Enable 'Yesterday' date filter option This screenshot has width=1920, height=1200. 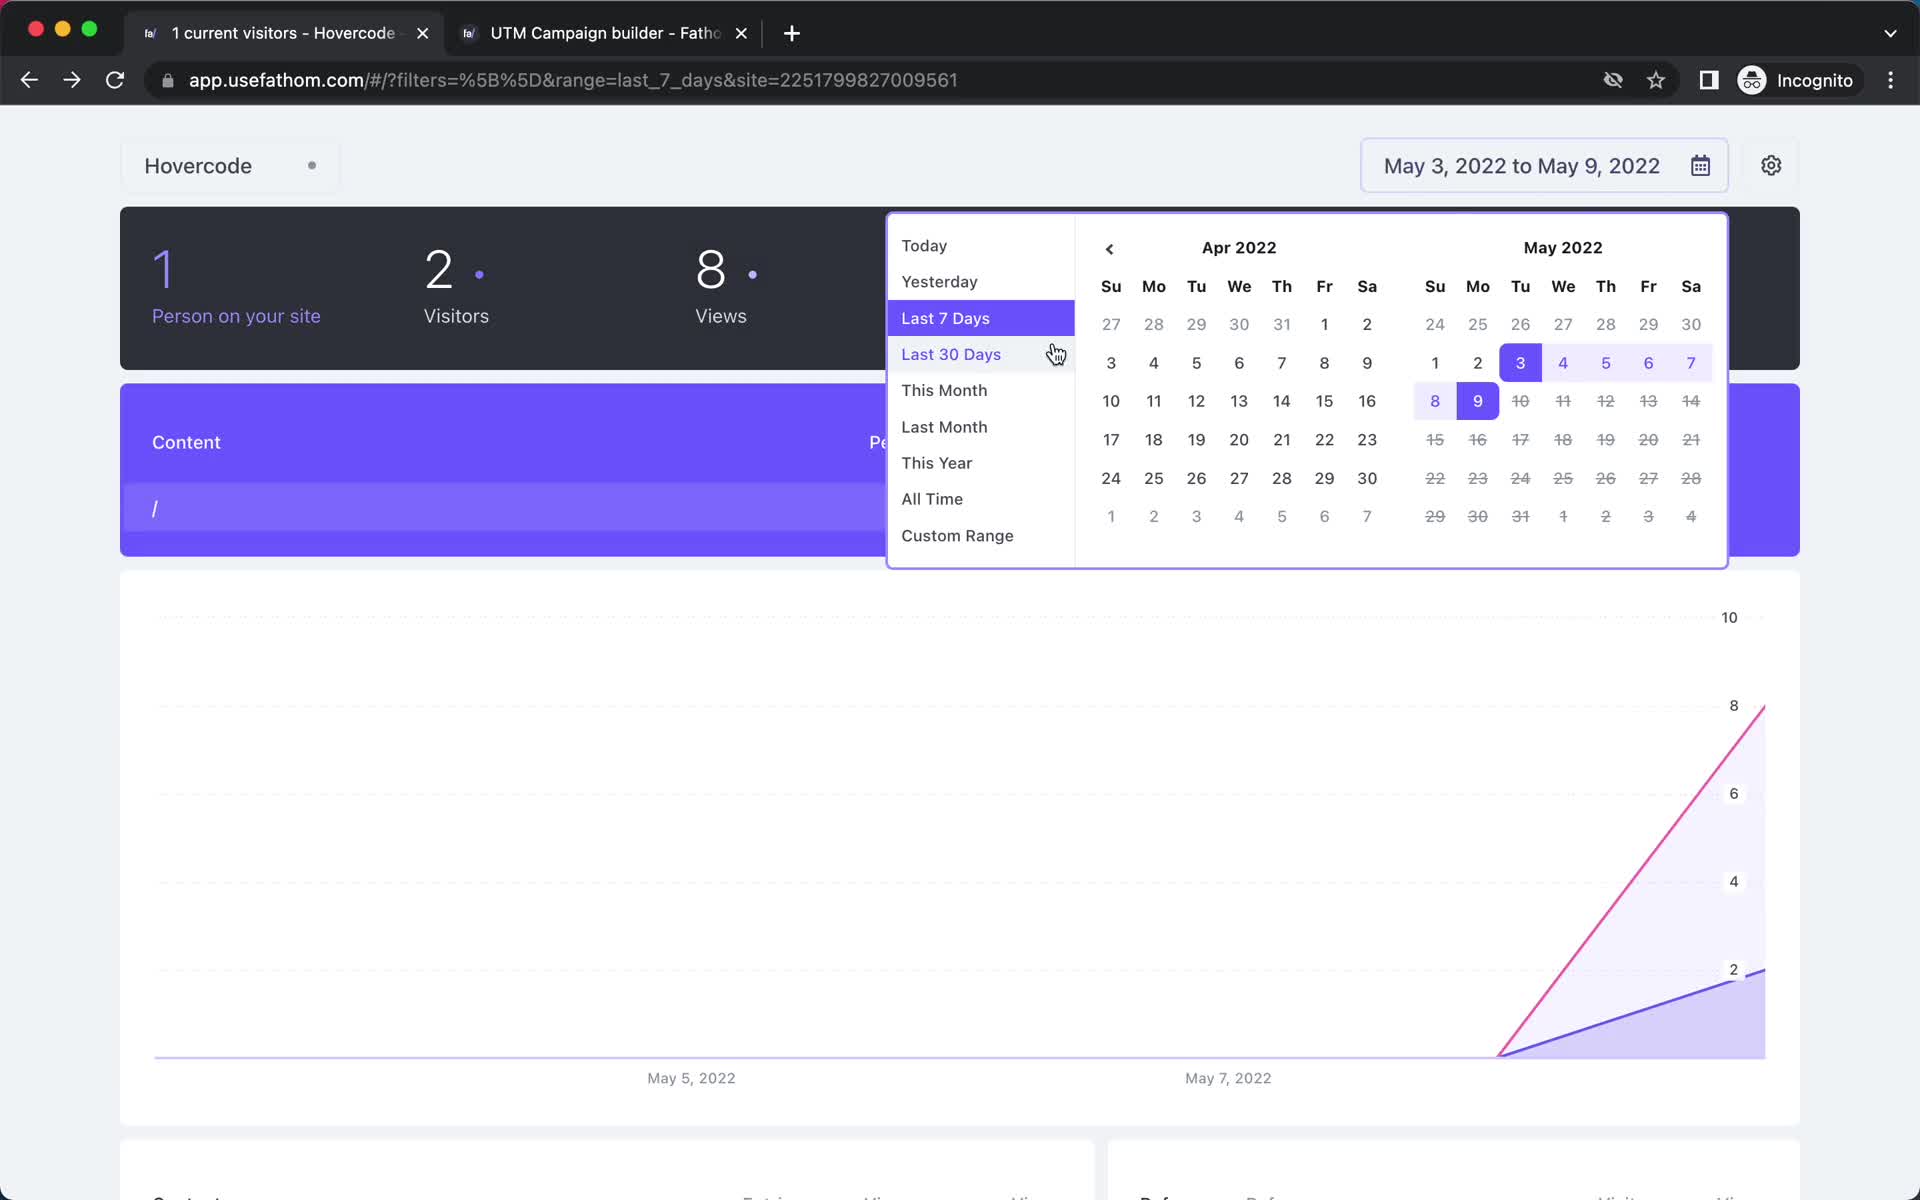(x=940, y=281)
